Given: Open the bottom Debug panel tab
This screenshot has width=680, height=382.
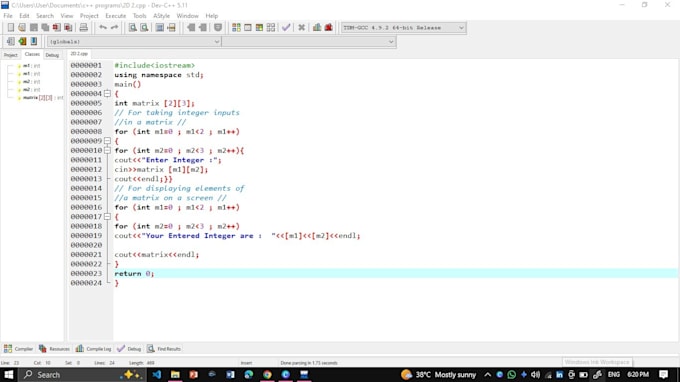Looking at the screenshot, I should pos(129,349).
